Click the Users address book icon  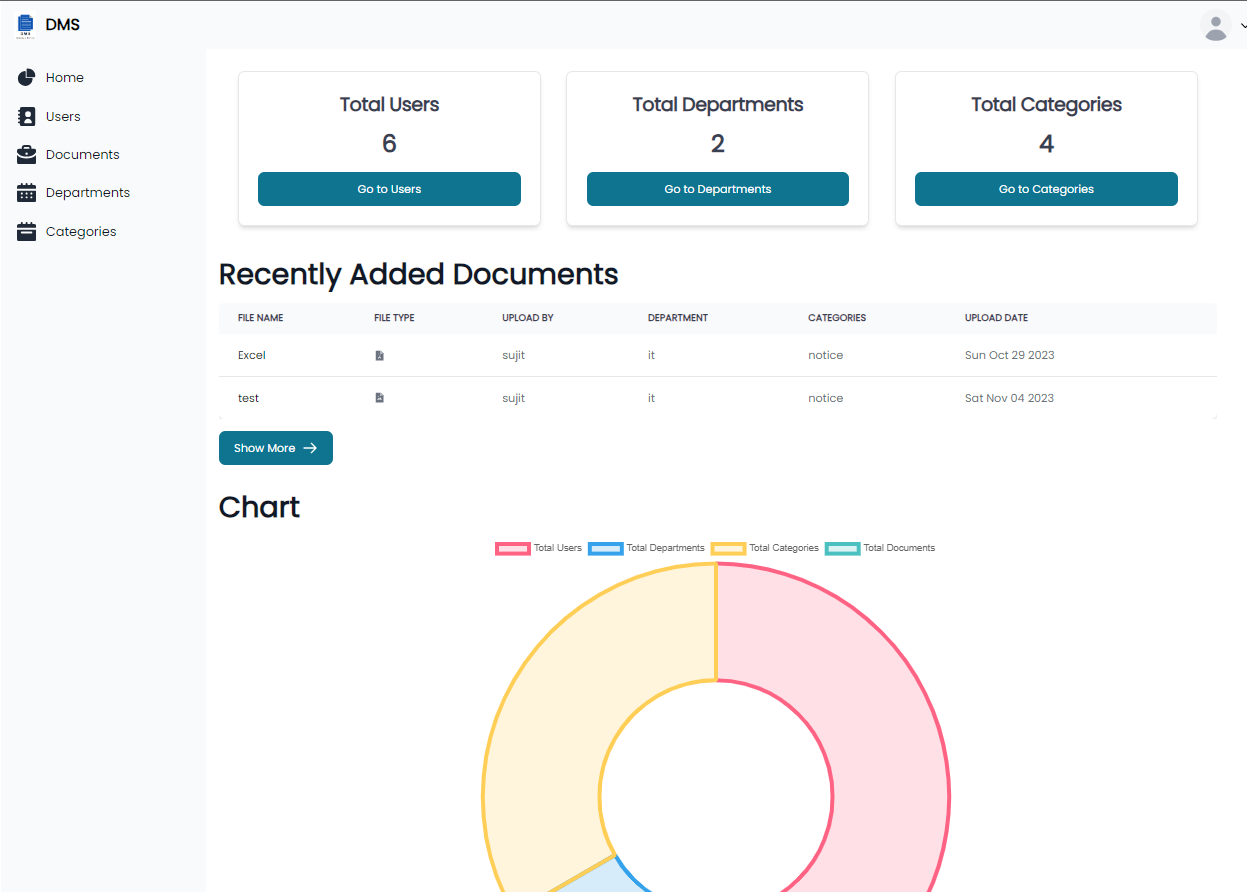27,117
